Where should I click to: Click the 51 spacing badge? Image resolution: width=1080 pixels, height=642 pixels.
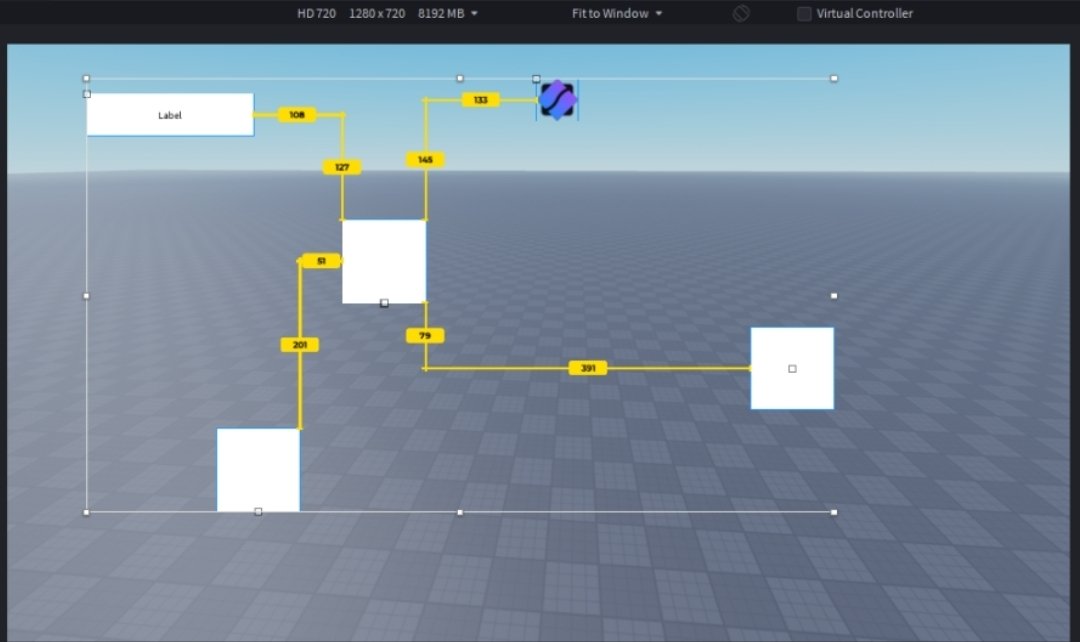[320, 260]
